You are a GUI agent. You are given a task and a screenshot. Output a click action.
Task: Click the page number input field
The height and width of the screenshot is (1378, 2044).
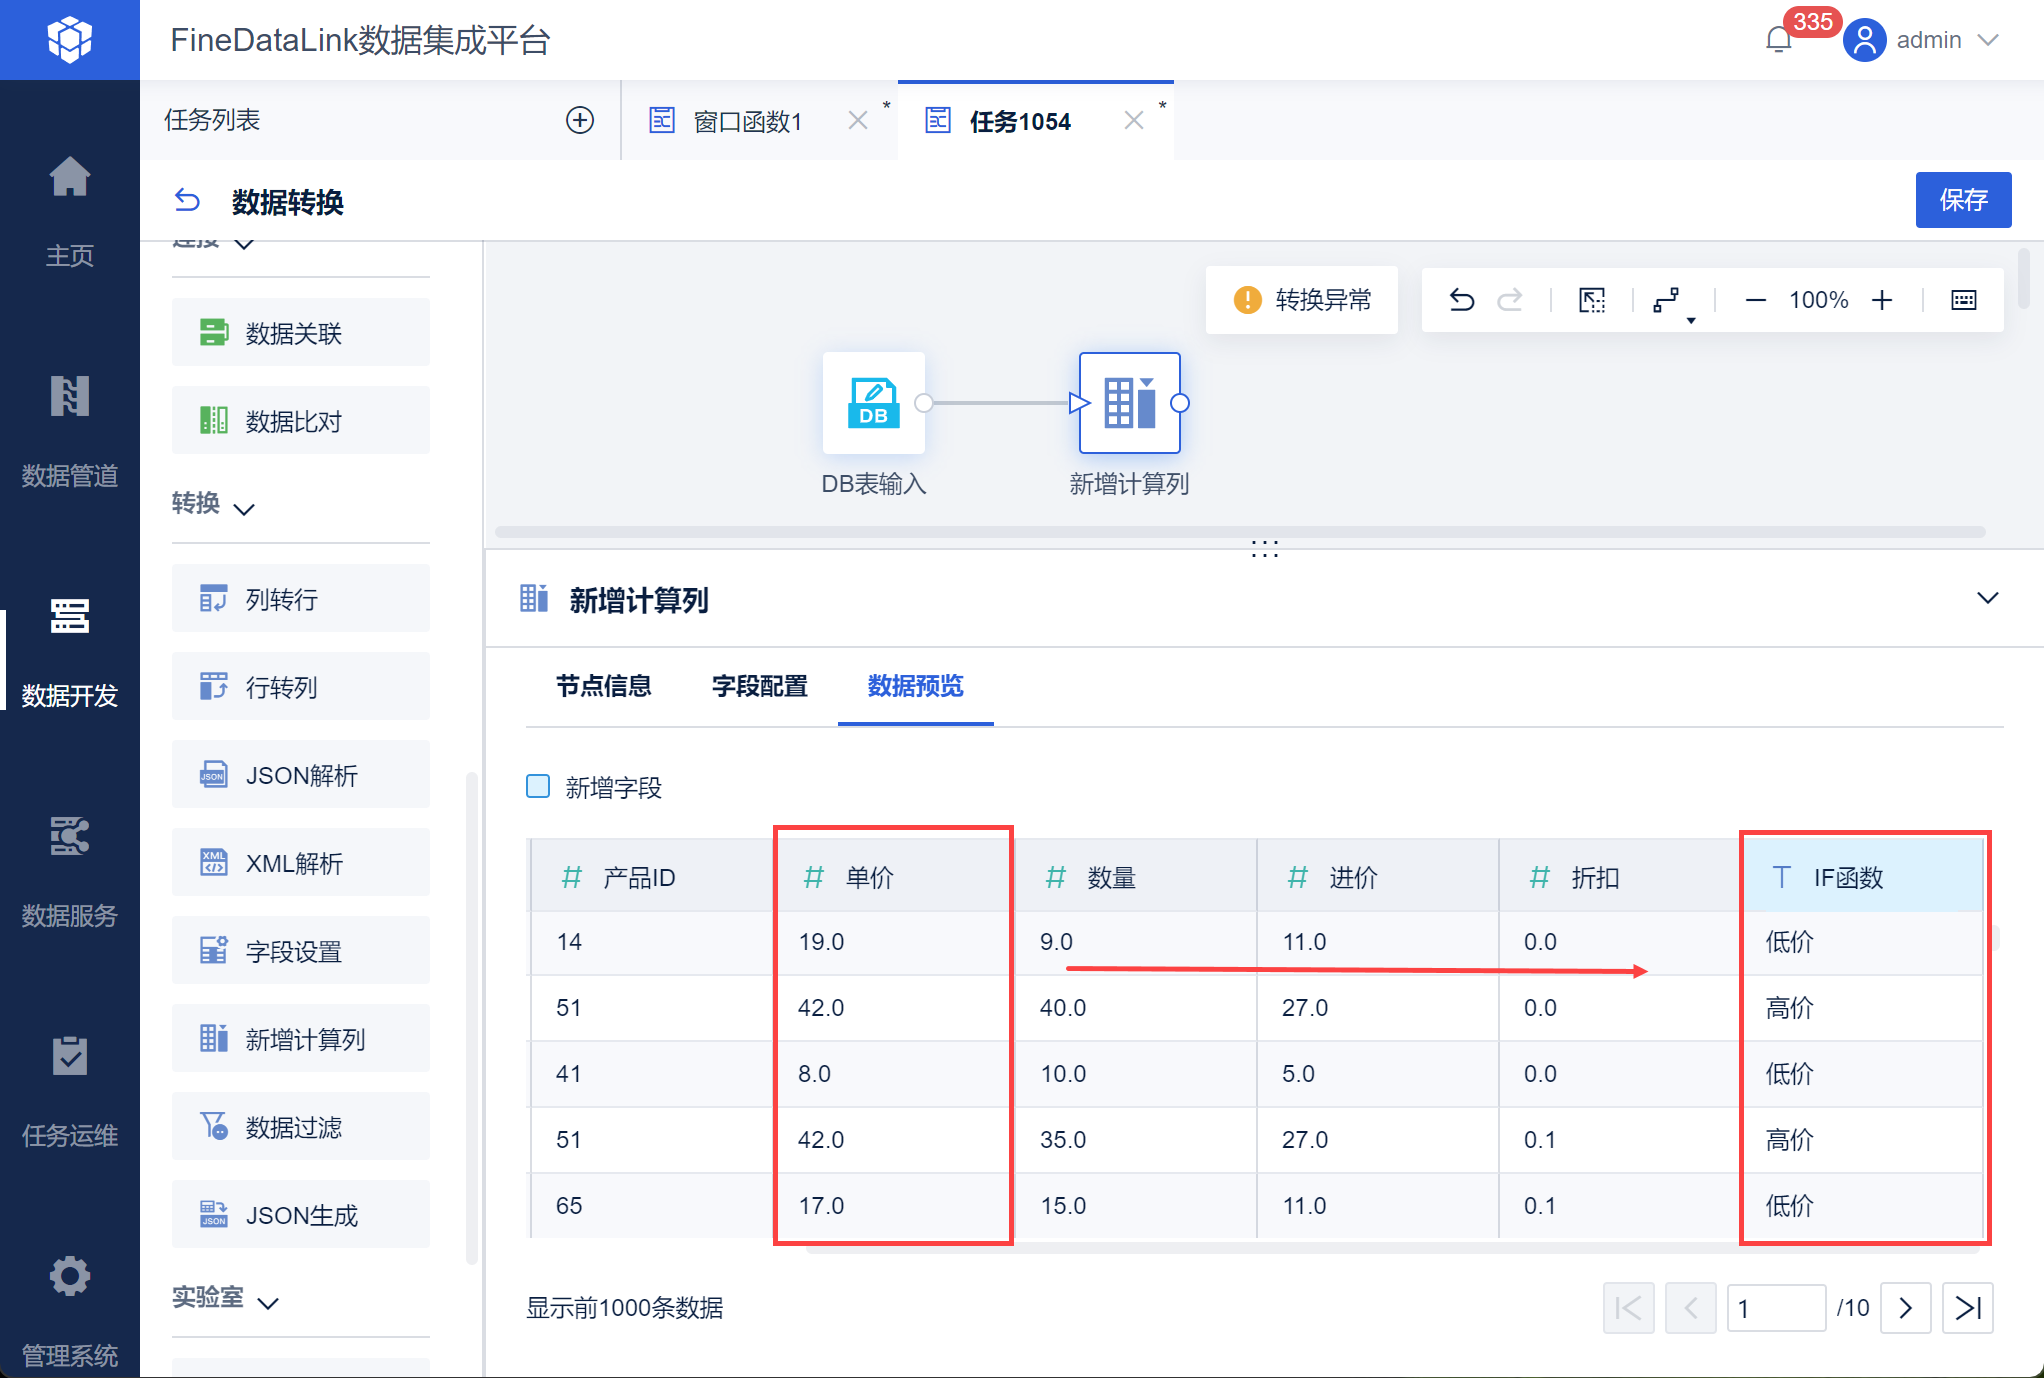1775,1308
